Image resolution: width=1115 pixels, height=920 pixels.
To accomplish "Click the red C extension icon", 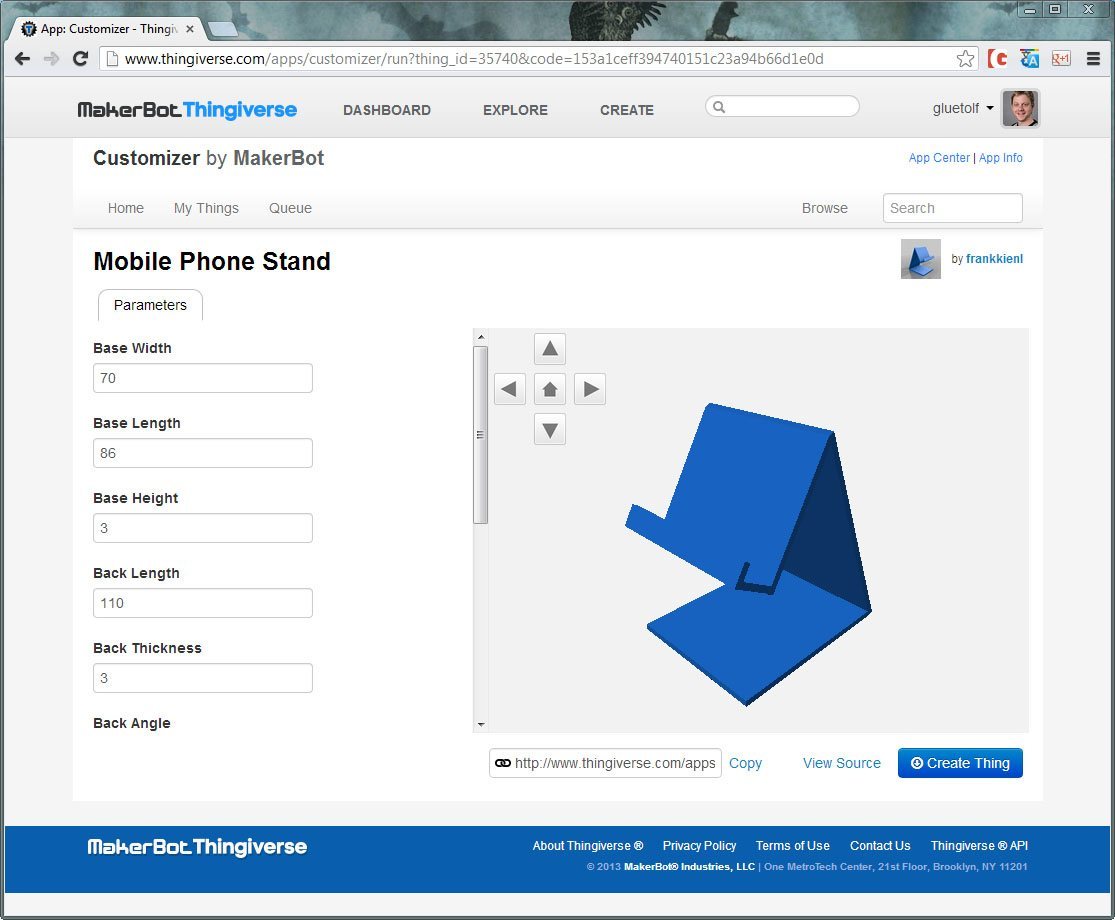I will pyautogui.click(x=998, y=59).
